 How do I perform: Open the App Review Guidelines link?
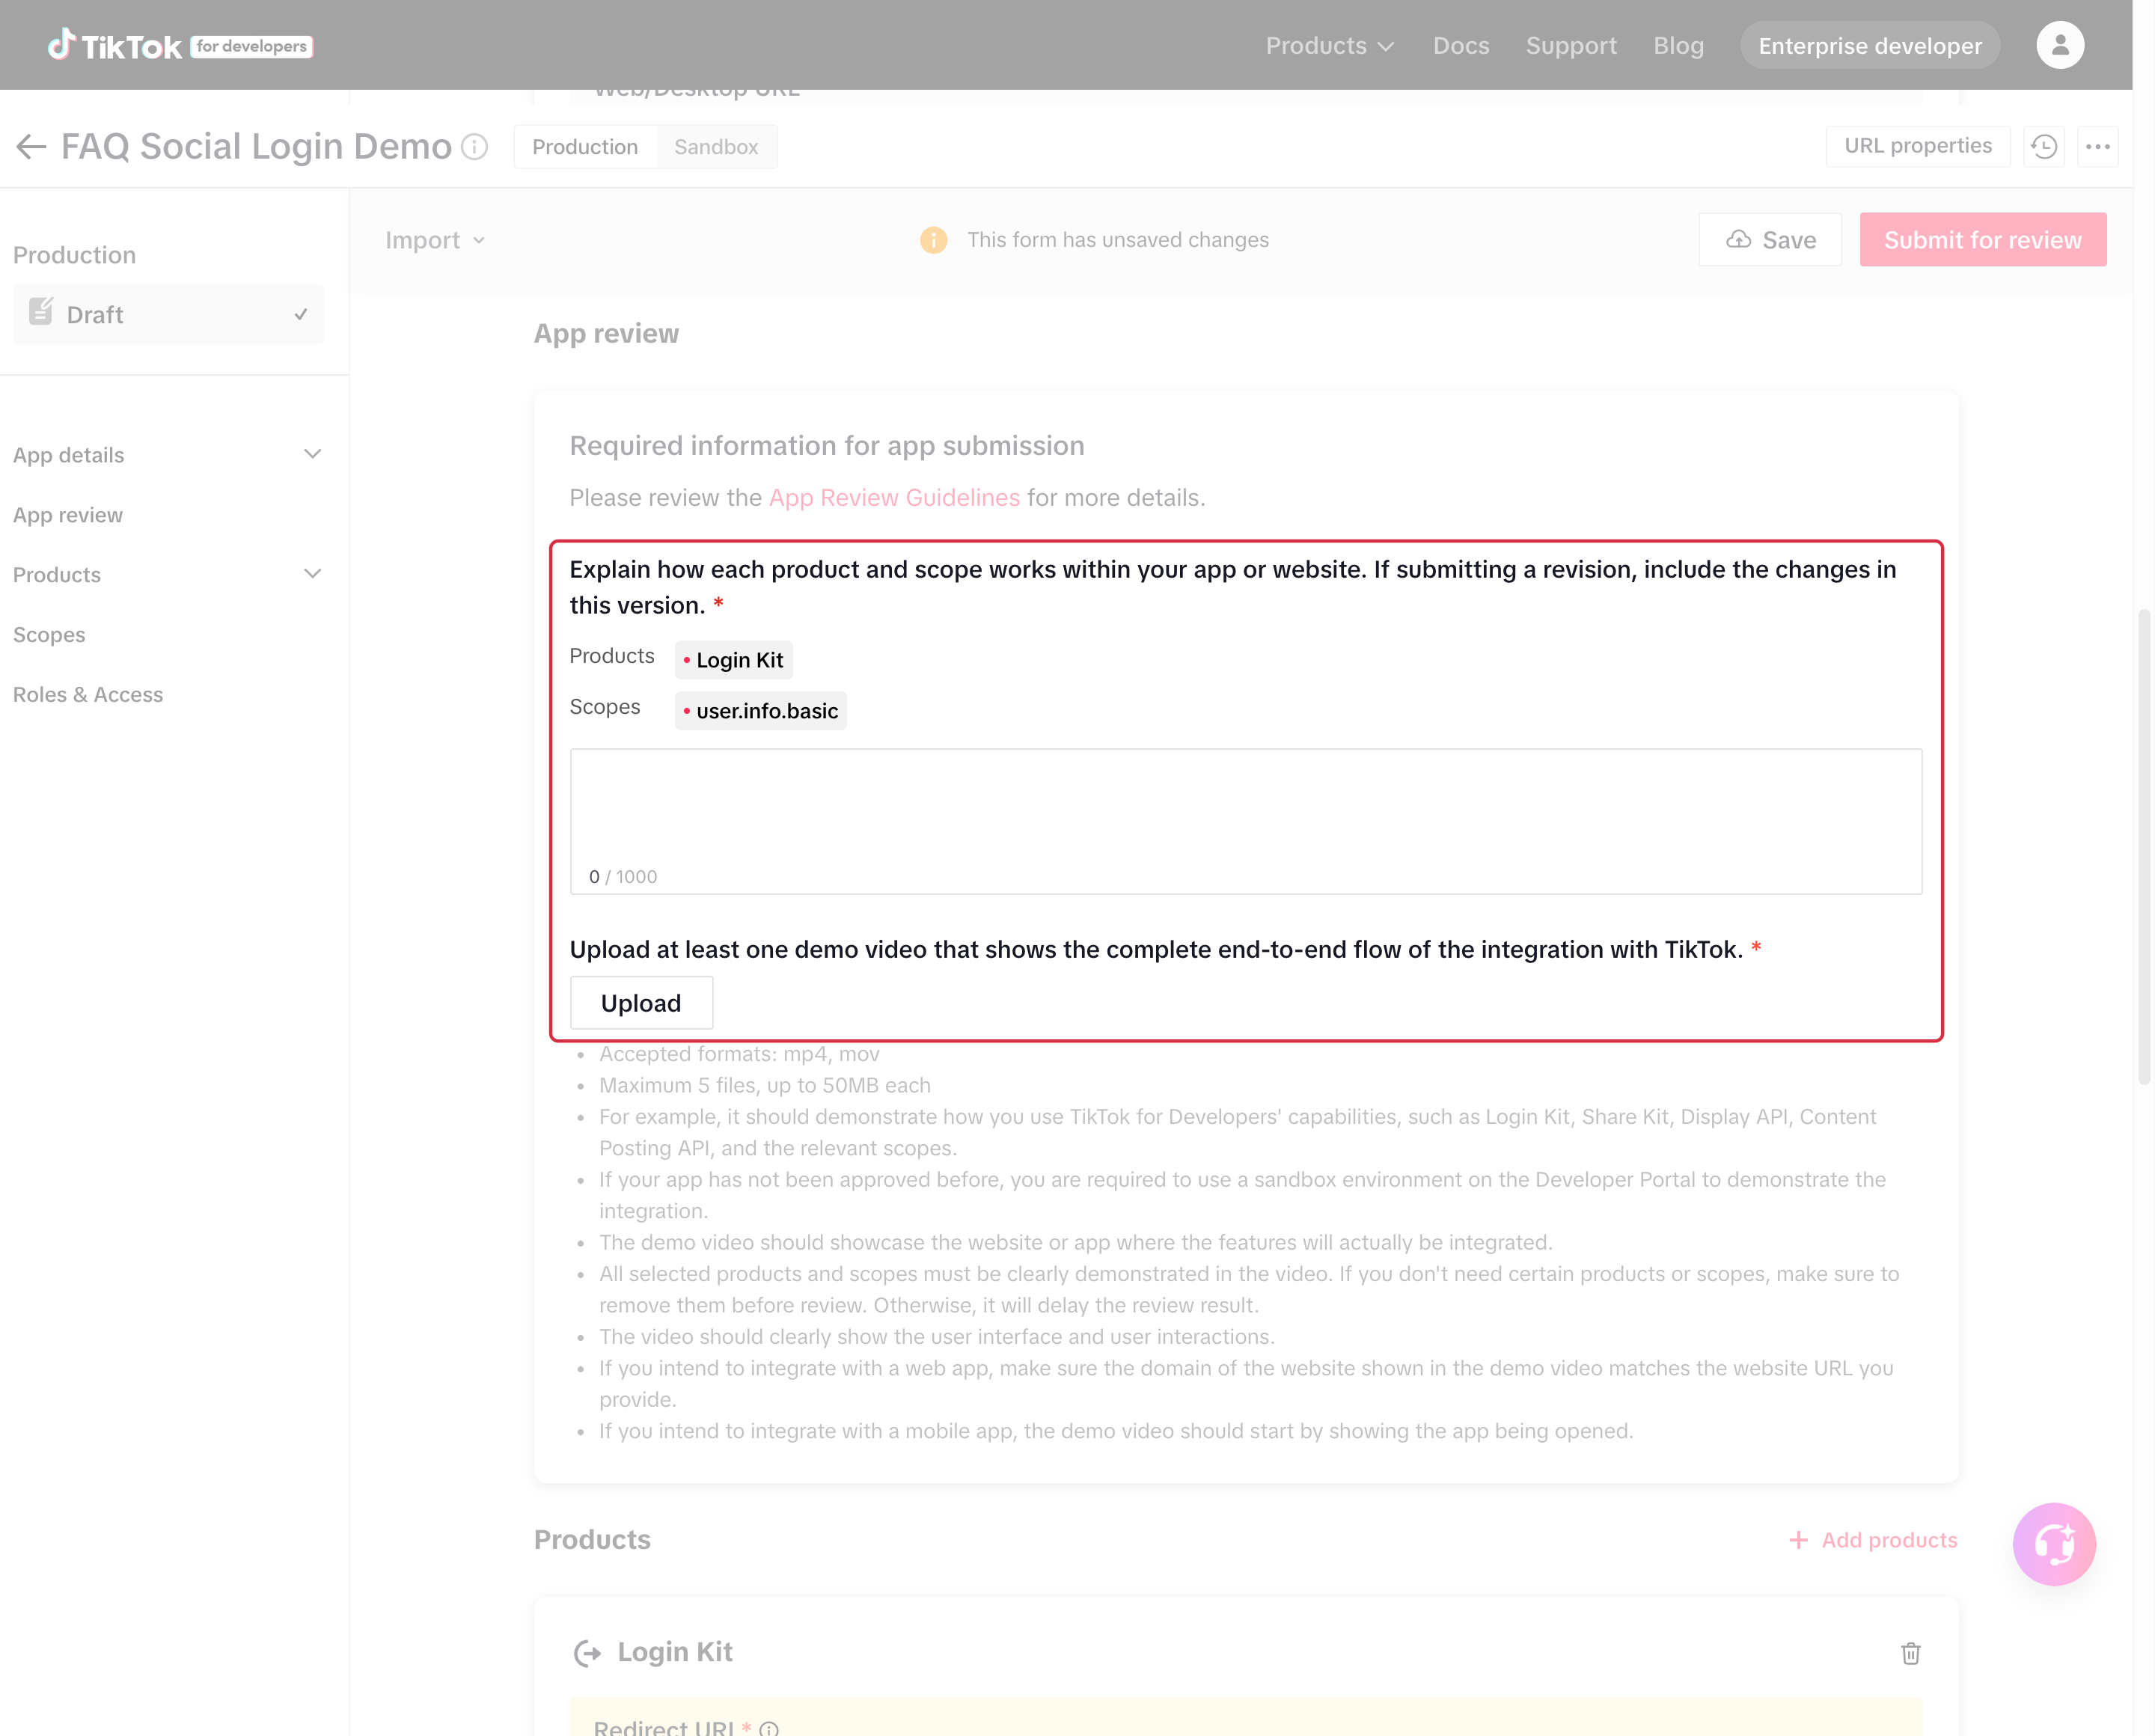(894, 497)
